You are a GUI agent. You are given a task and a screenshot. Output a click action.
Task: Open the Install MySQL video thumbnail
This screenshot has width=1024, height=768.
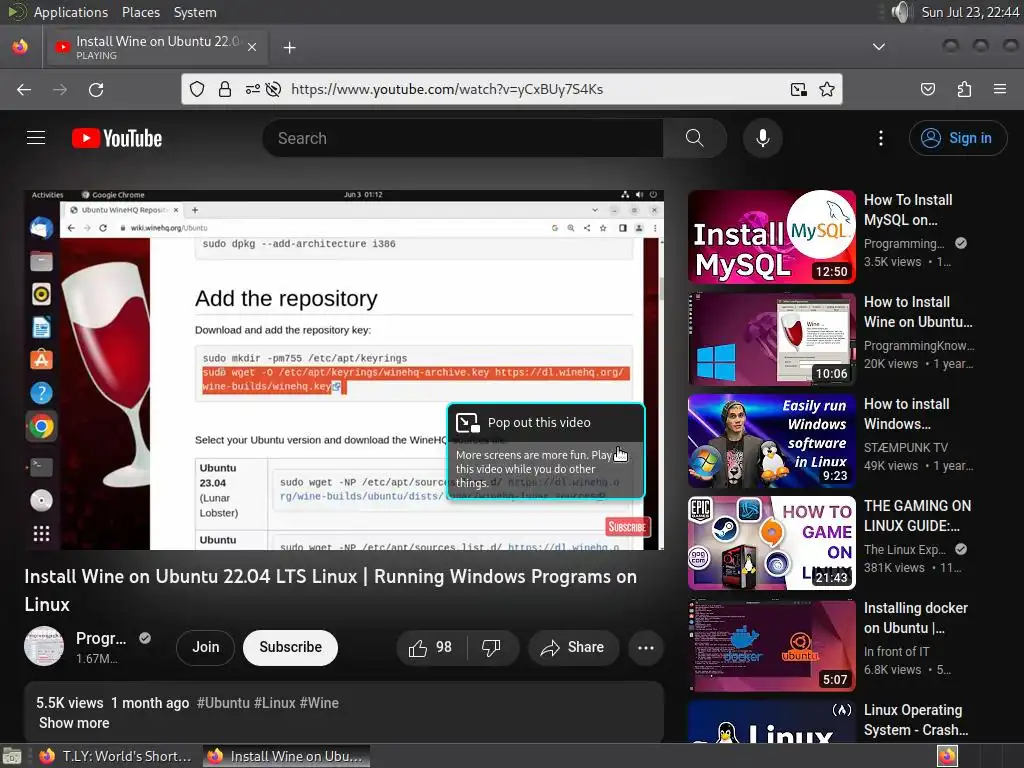click(x=771, y=237)
